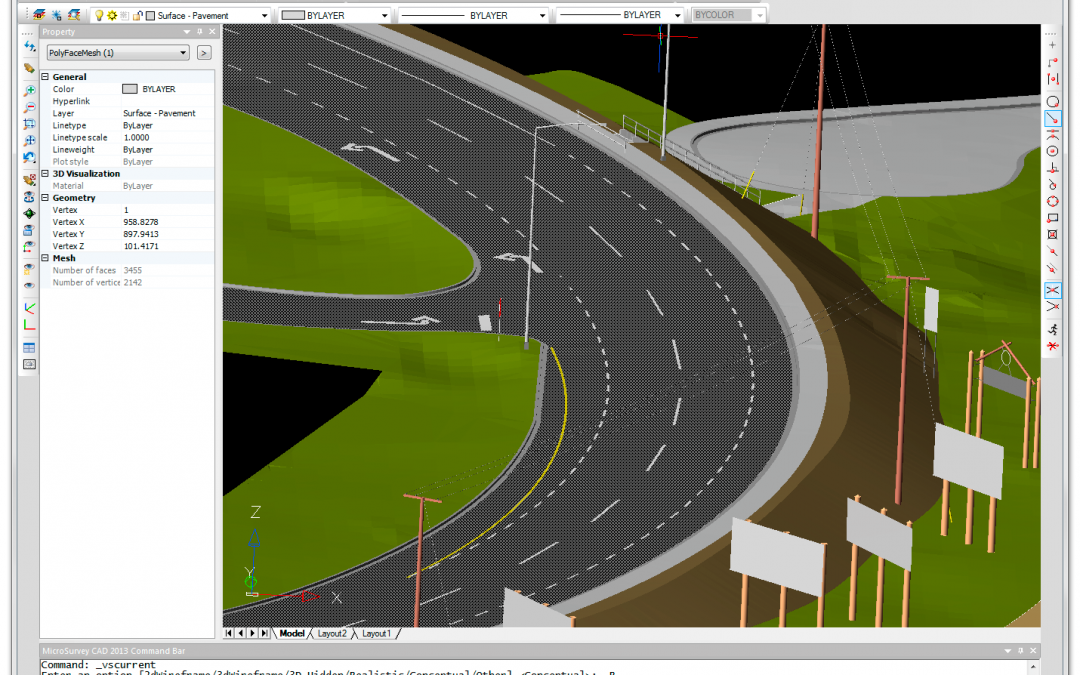Collapse the General property section

(x=45, y=77)
